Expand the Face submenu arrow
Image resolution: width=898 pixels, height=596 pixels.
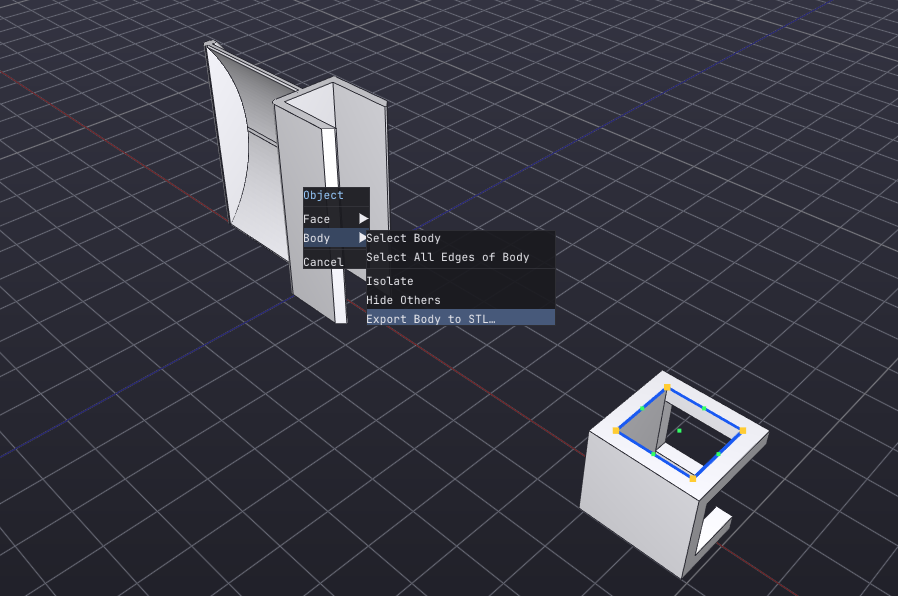coord(363,219)
